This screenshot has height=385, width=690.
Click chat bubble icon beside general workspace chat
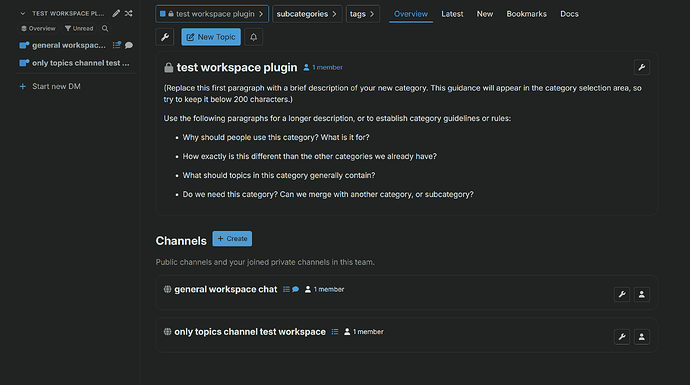[x=296, y=289]
